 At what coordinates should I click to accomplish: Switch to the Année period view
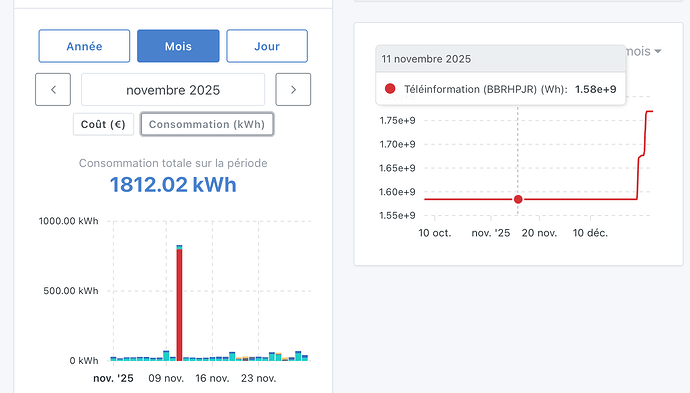point(84,46)
